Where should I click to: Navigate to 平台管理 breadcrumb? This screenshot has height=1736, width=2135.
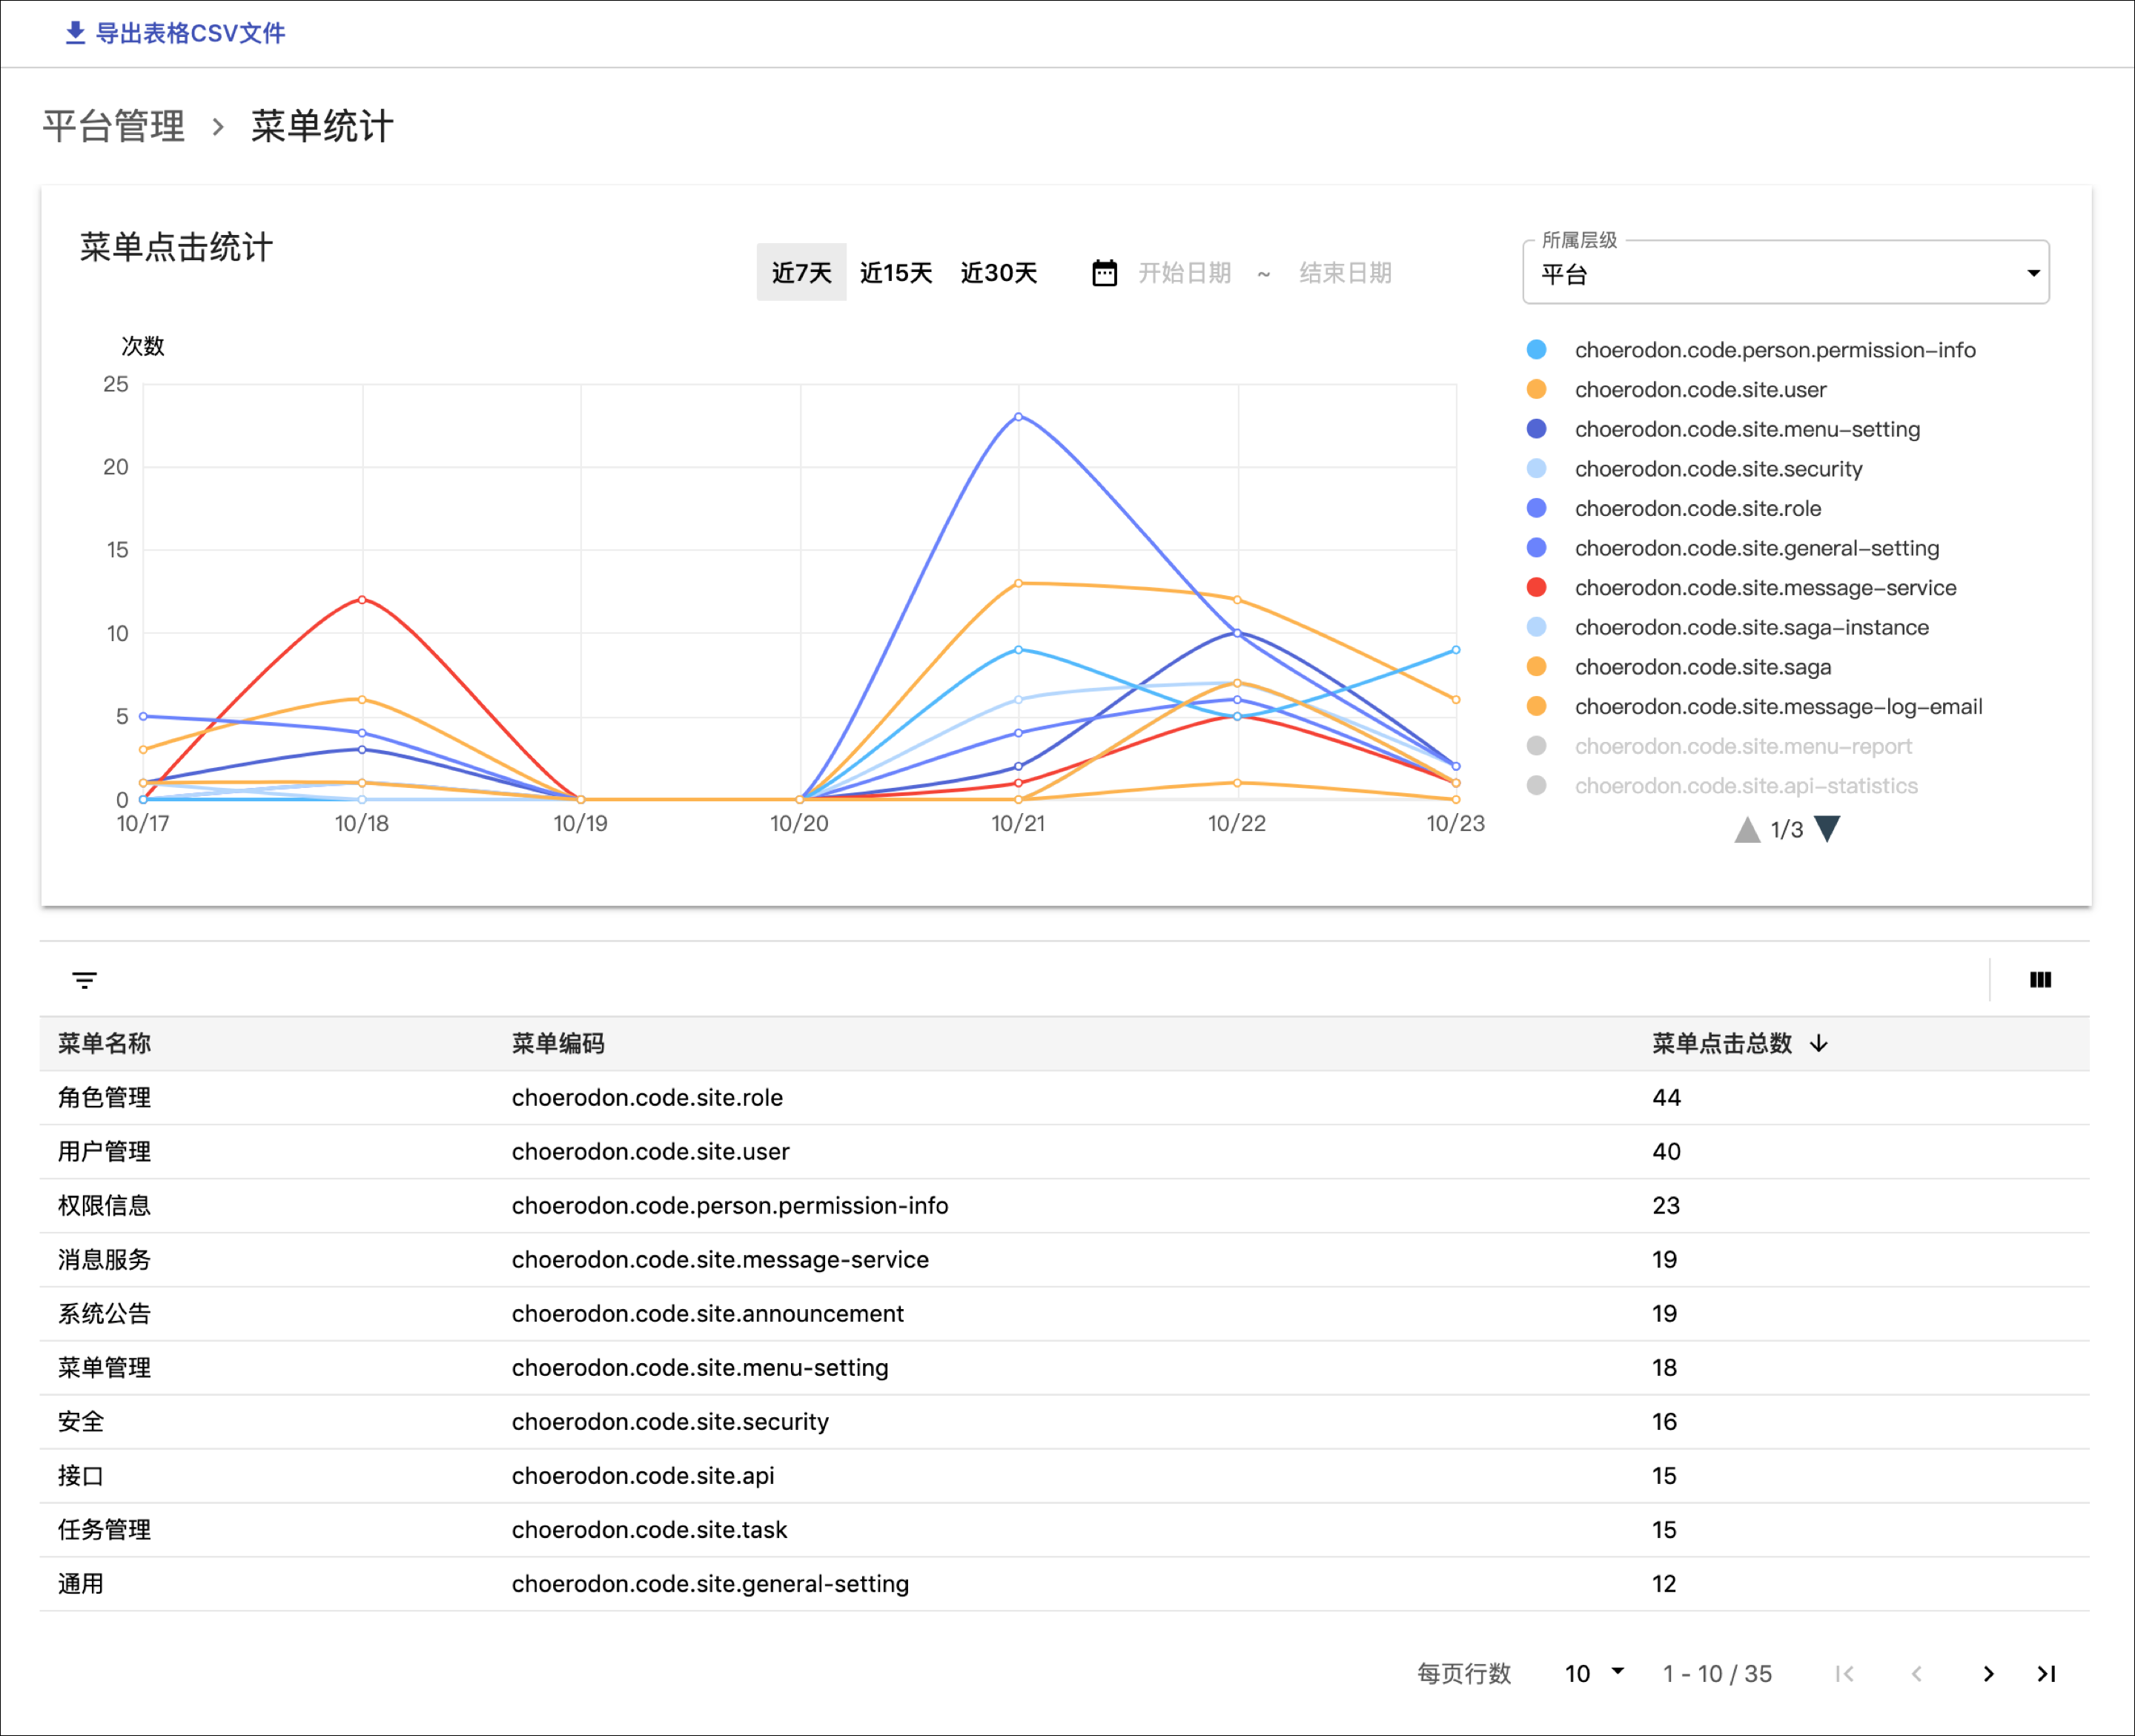(x=114, y=127)
